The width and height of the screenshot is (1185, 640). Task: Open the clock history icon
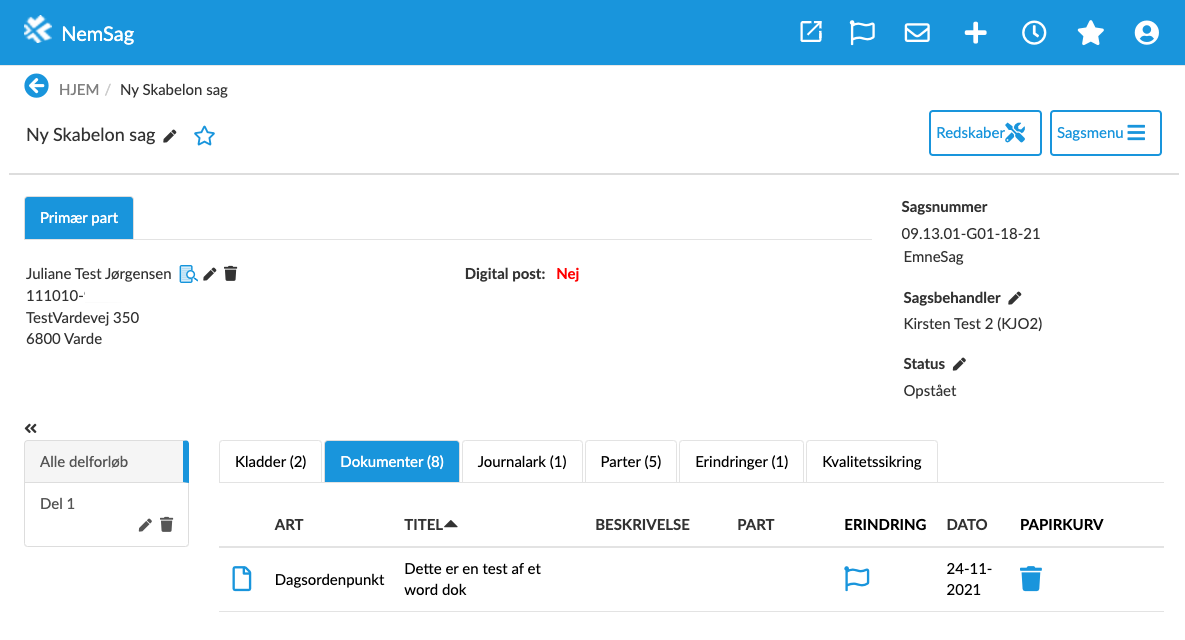(1033, 33)
